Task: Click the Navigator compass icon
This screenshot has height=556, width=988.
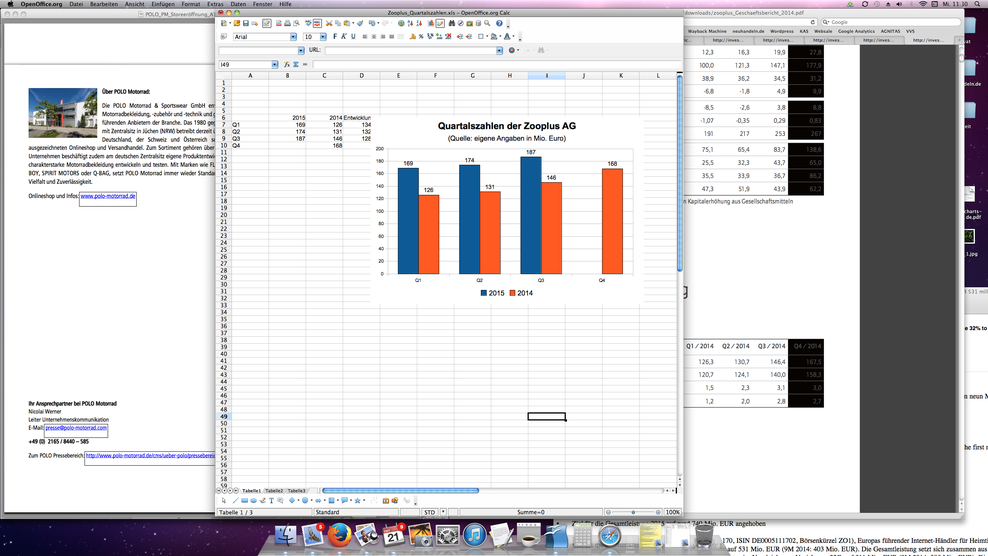Action: 461,23
